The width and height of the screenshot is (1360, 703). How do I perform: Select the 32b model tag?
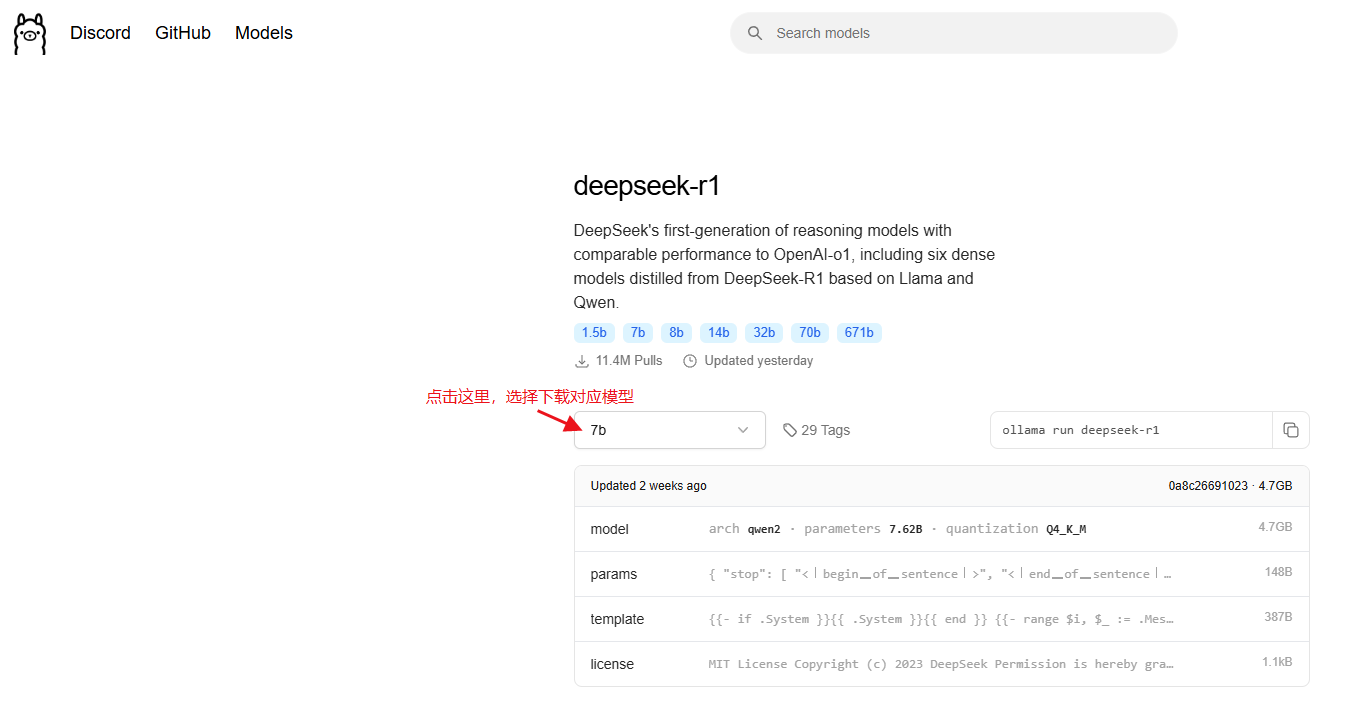click(x=764, y=332)
